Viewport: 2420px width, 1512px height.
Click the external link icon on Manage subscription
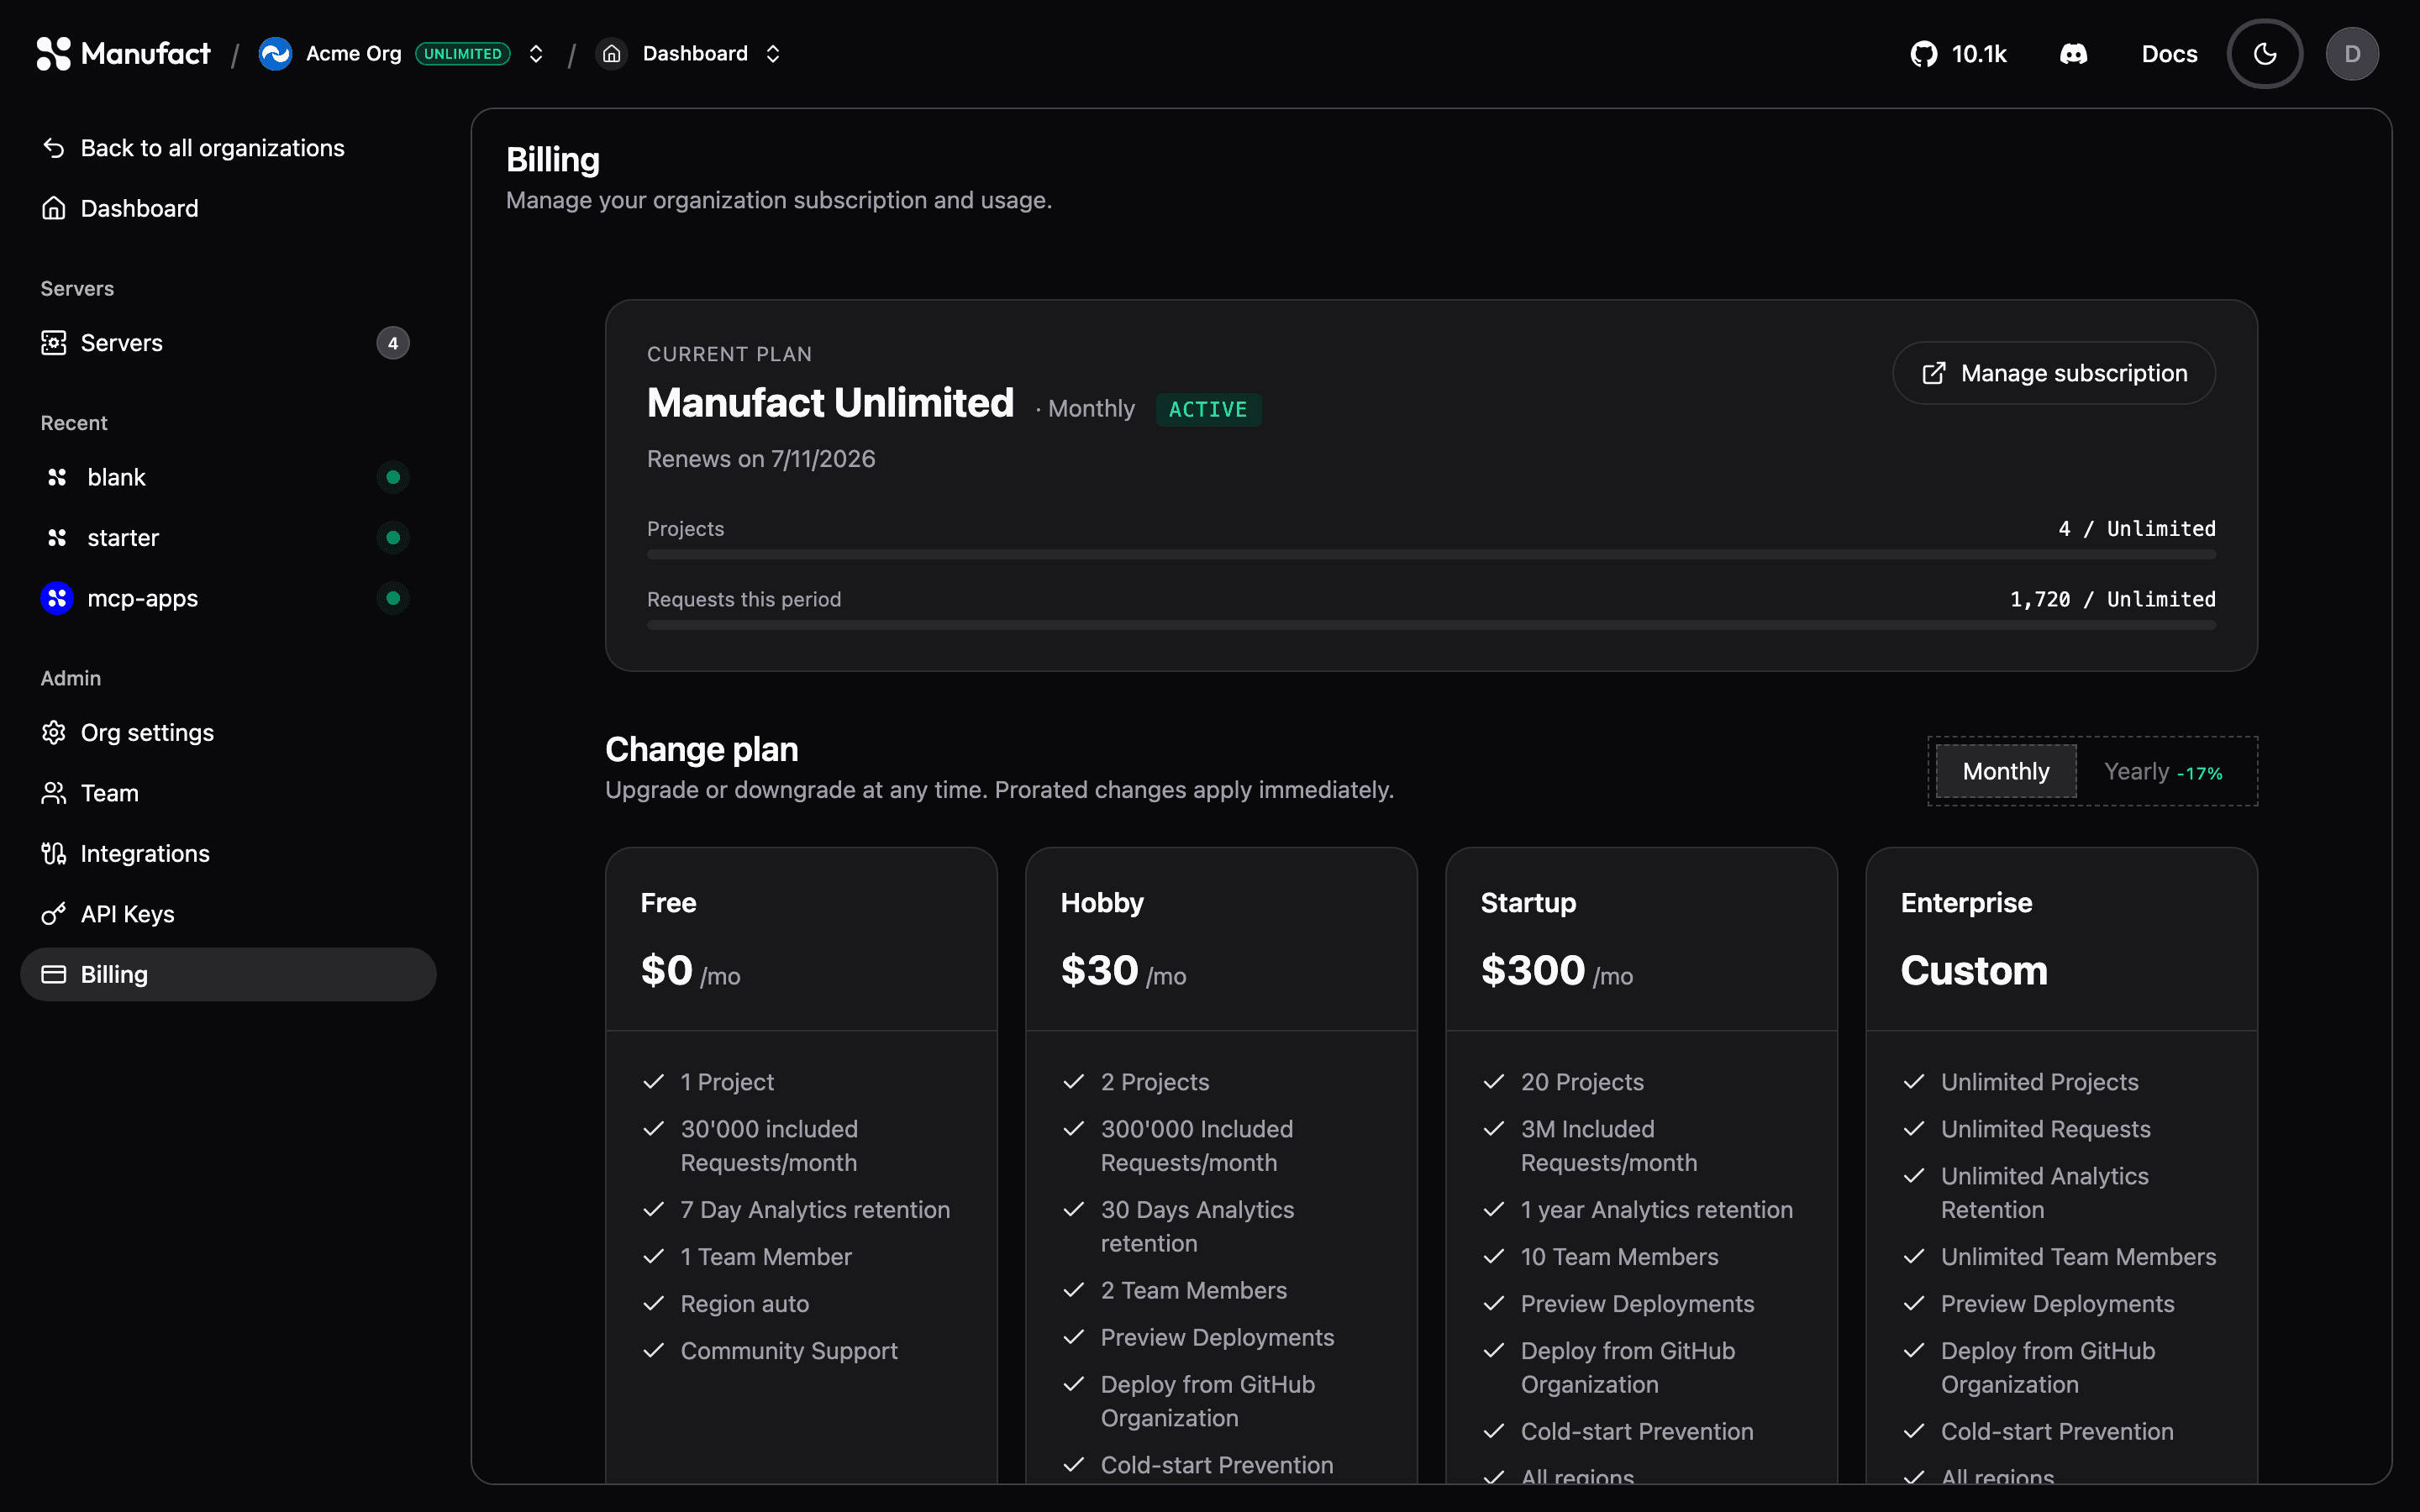[1934, 373]
